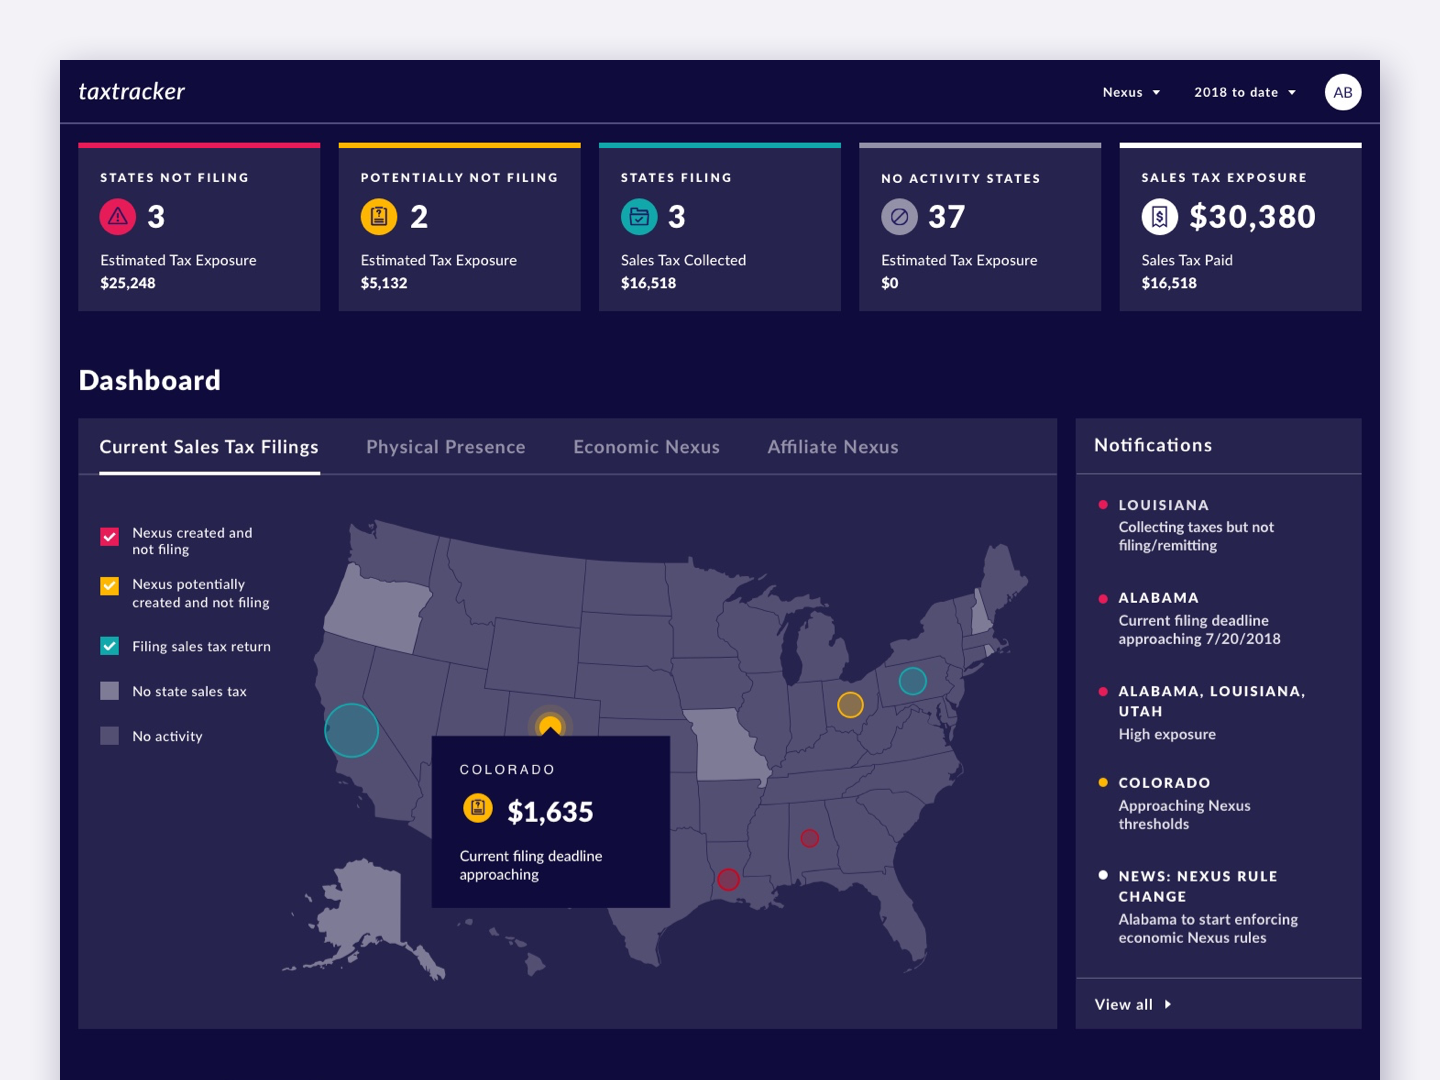The width and height of the screenshot is (1440, 1080).
Task: Expand the 2018 to date date selector
Action: pos(1244,92)
